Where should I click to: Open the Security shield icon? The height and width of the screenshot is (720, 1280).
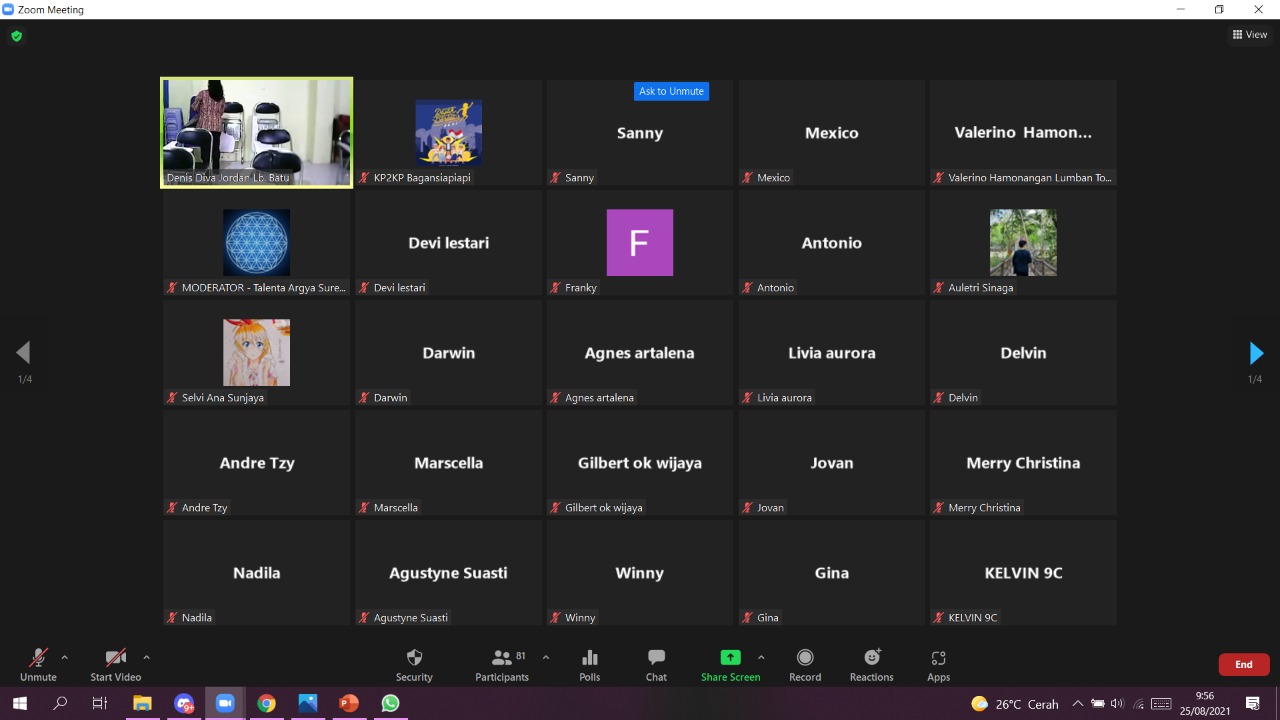(x=414, y=658)
